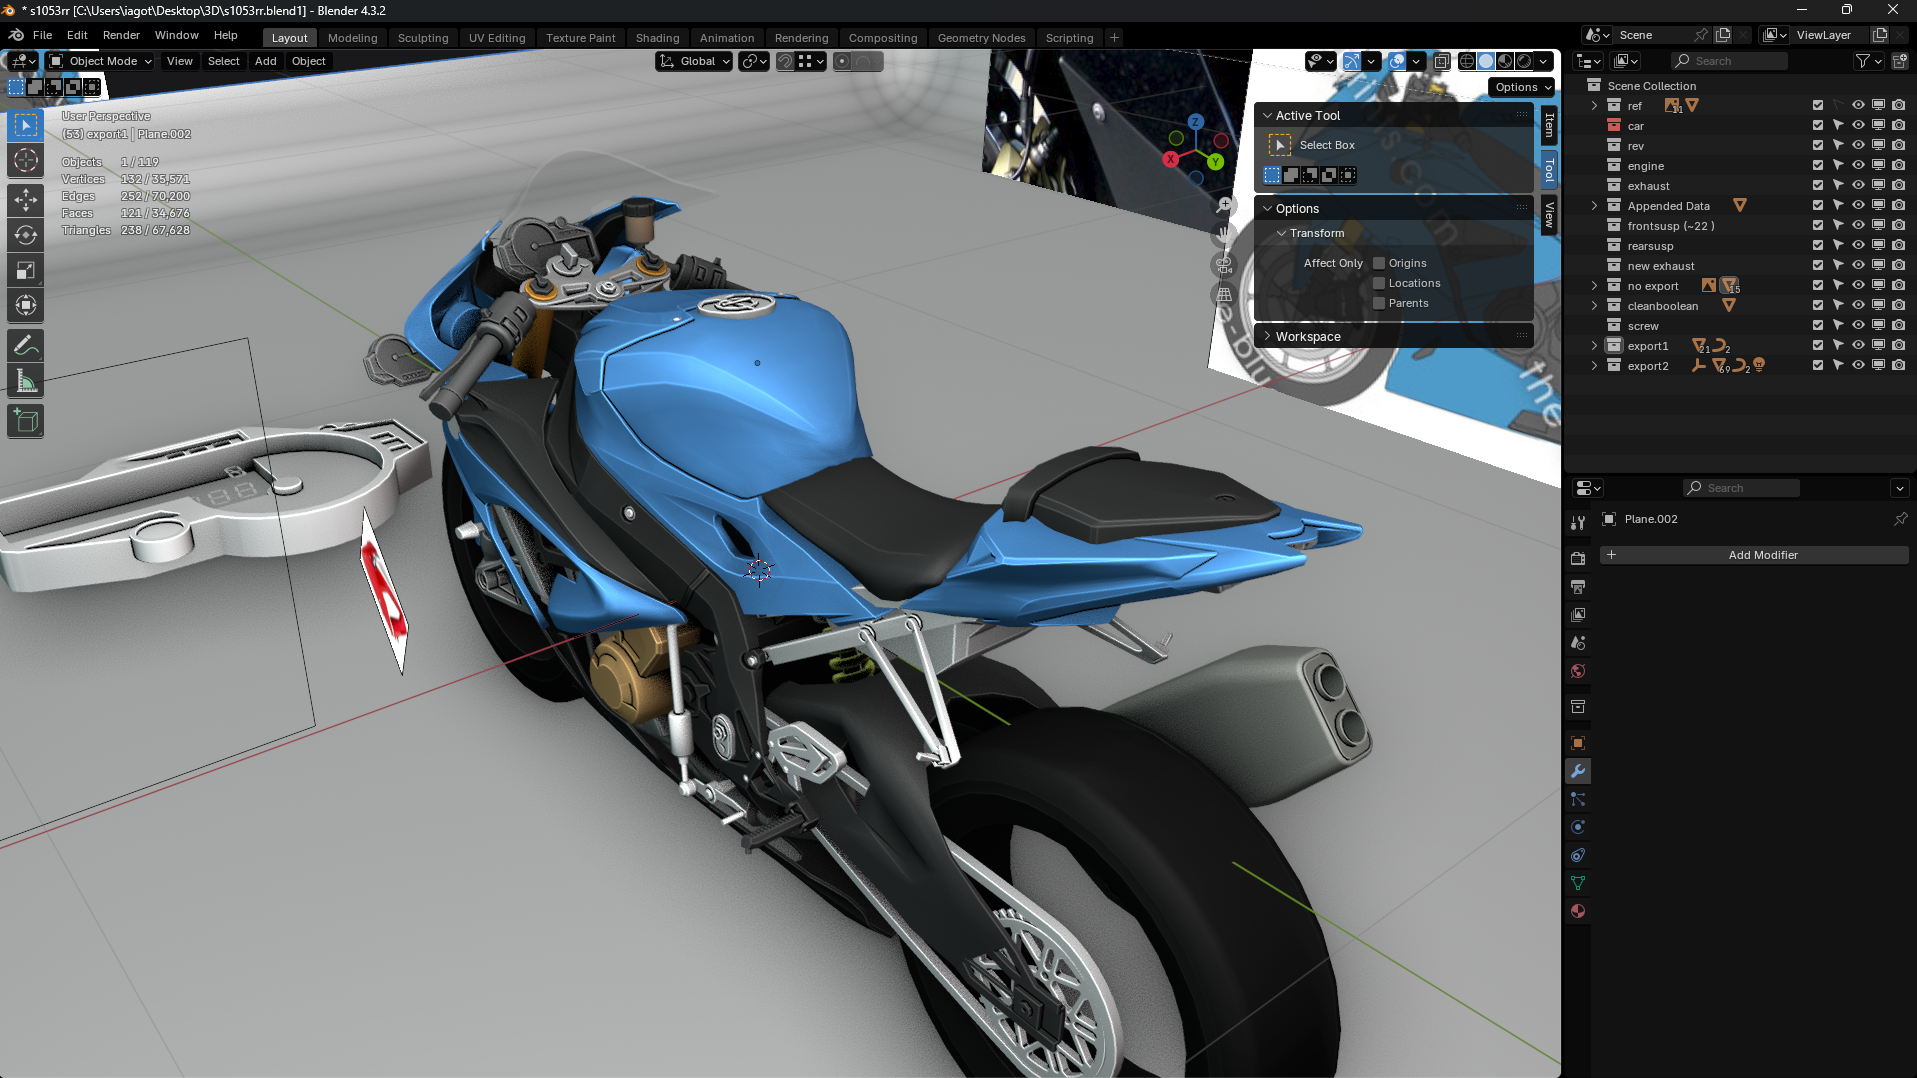Click the properties editor search field
The image size is (1917, 1078).
1742,488
